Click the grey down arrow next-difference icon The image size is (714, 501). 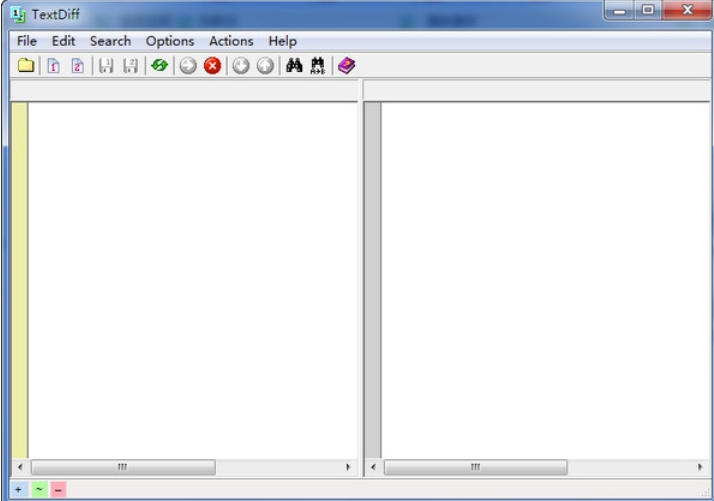(x=240, y=66)
